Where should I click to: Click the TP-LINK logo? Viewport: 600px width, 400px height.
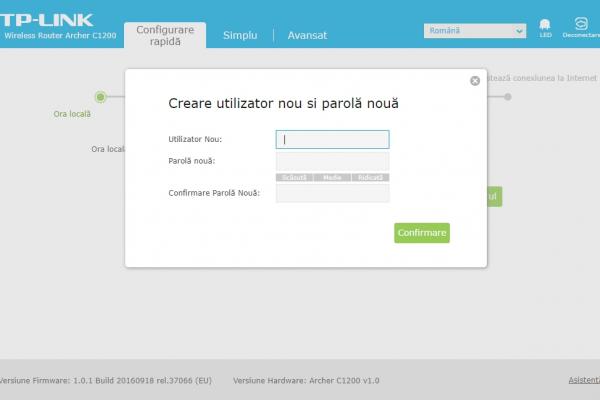coord(46,20)
